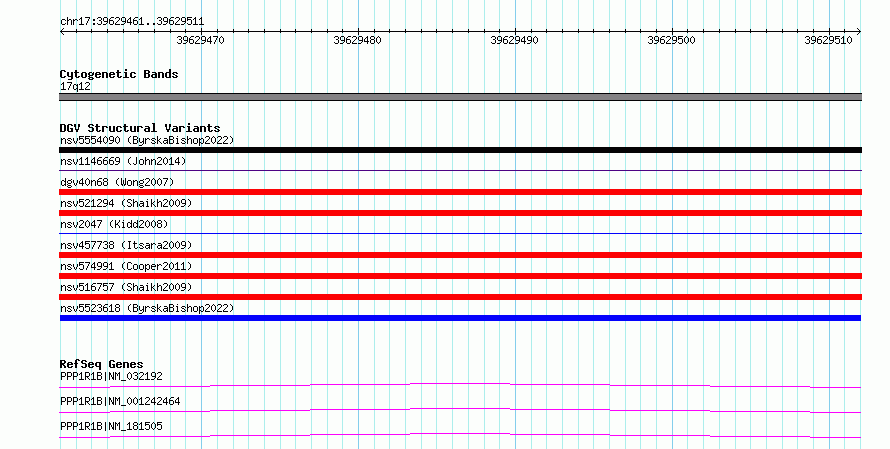Open variant nsv1146669 (John2014)

click(x=123, y=161)
